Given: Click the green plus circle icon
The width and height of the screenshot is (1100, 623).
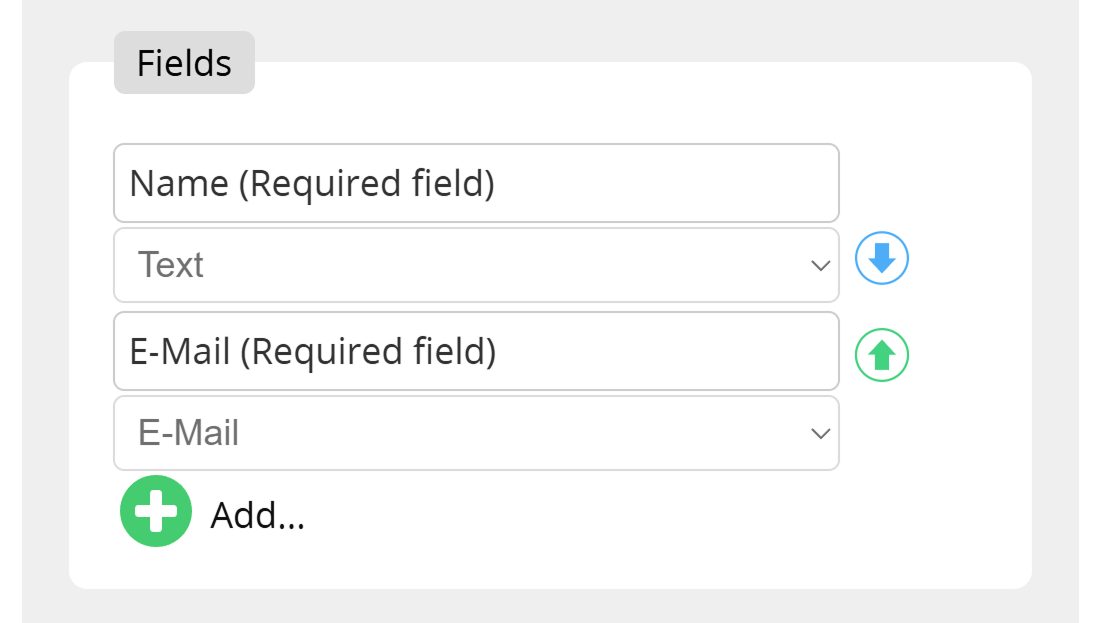Looking at the screenshot, I should click(x=156, y=511).
